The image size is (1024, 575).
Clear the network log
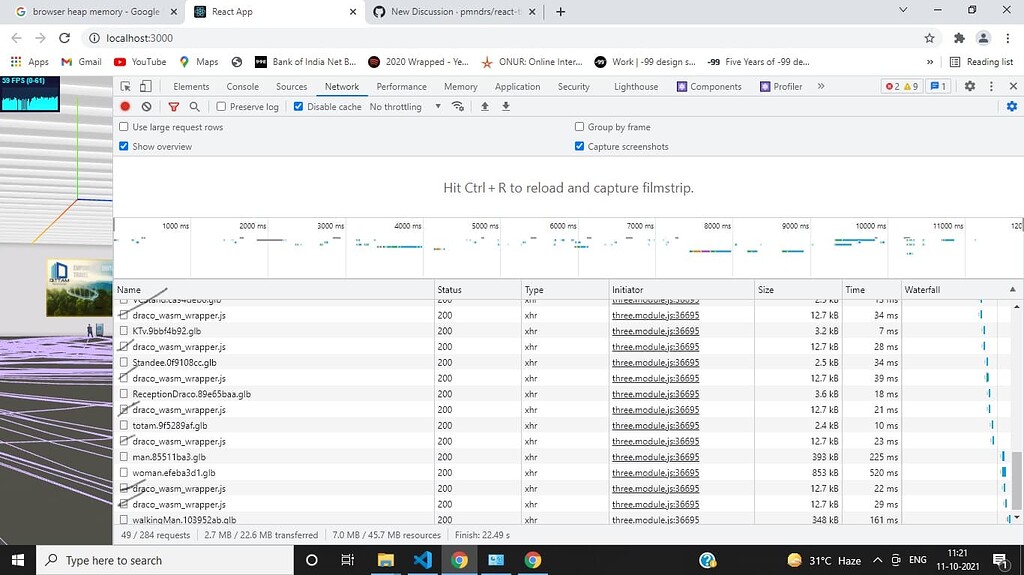[146, 107]
